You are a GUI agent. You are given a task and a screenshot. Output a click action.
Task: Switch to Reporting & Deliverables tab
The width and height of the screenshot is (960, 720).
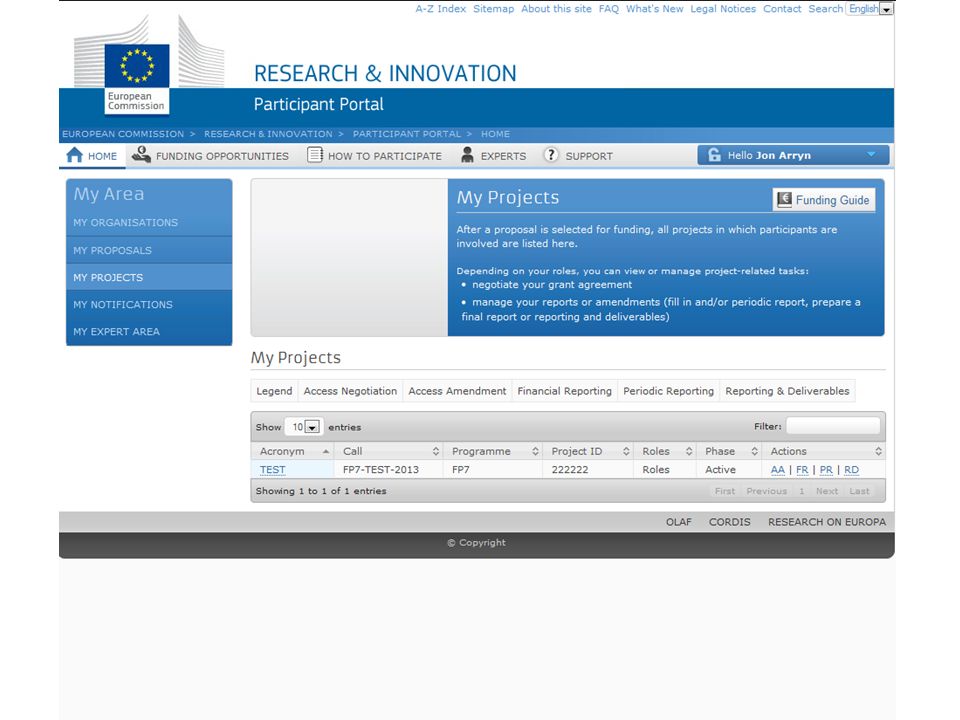click(x=787, y=391)
